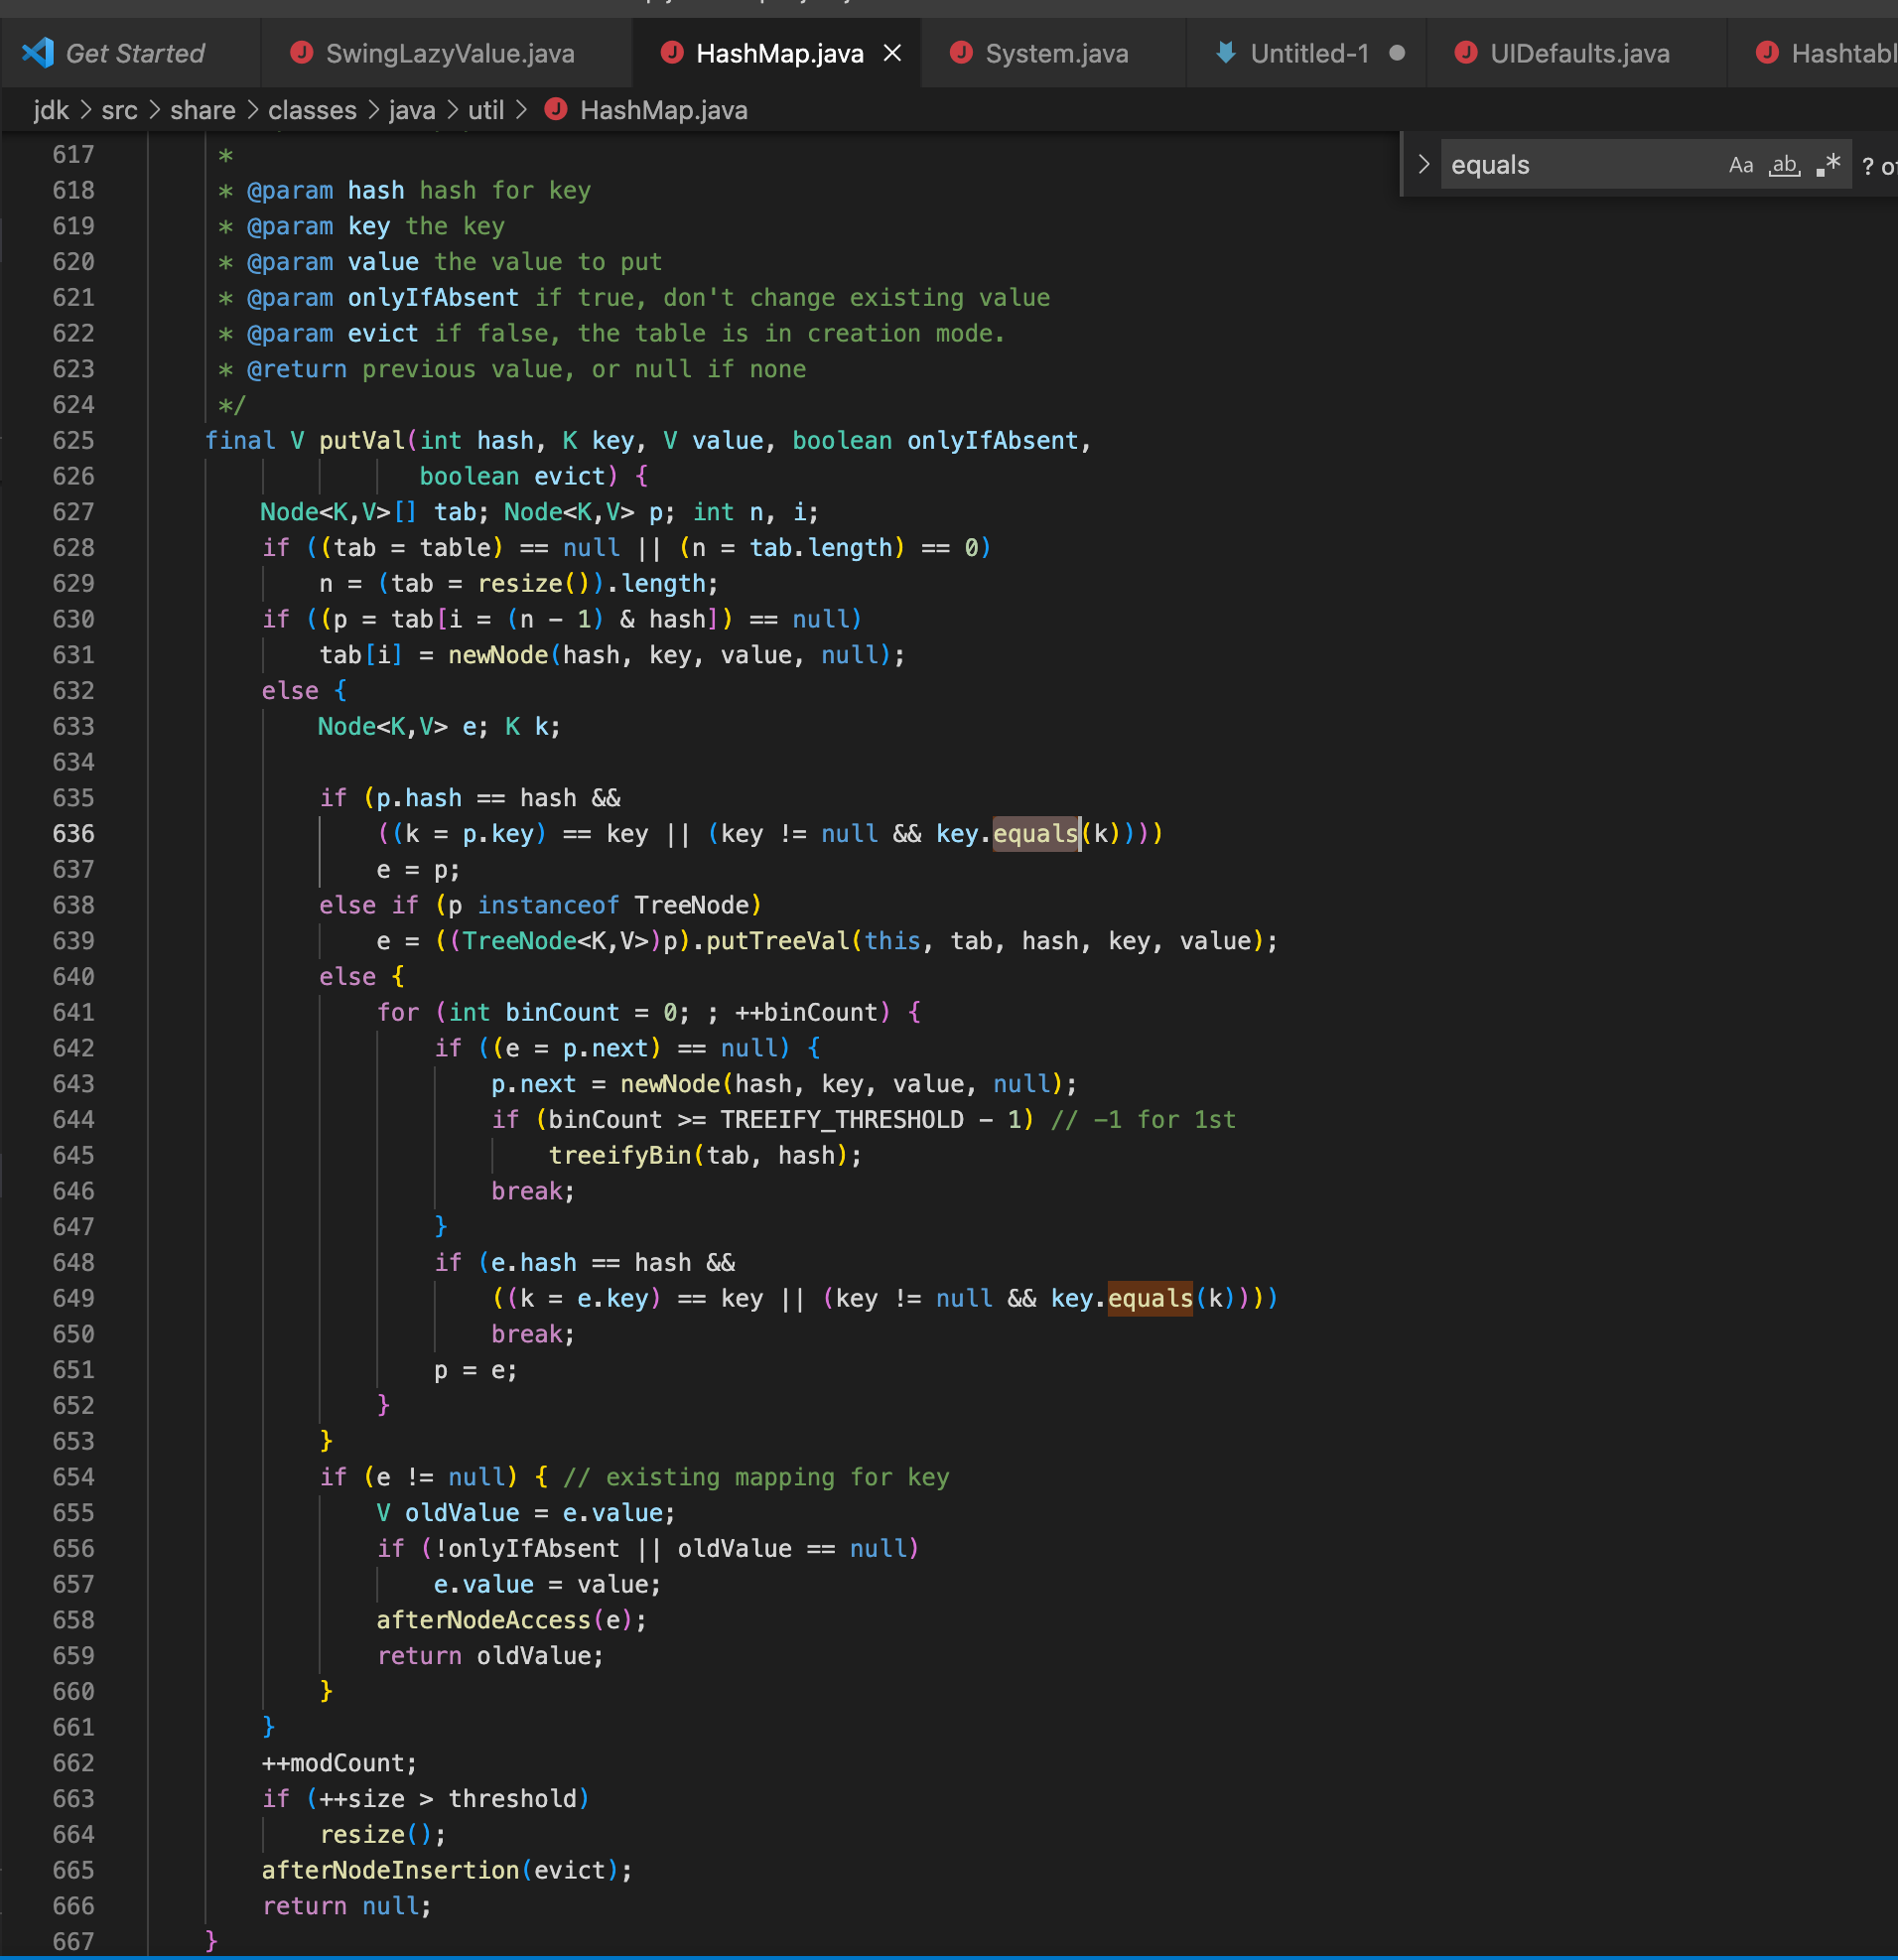Click putTreeVal on line 639
This screenshot has height=1960, width=1898.
pos(777,942)
